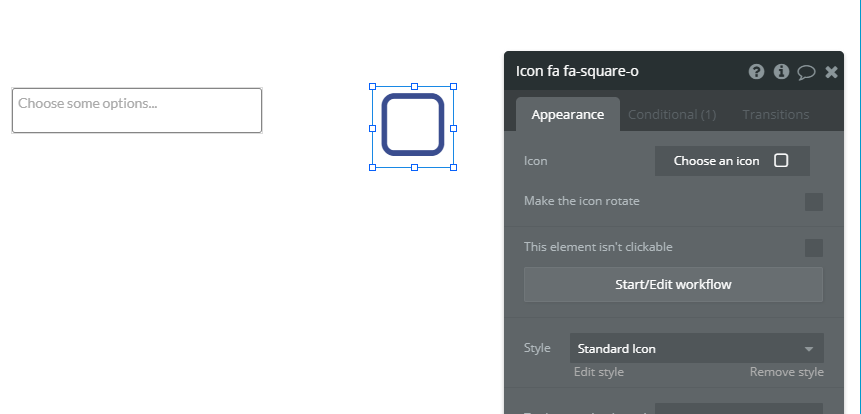Click the top-left selection handle of the icon

point(372,86)
